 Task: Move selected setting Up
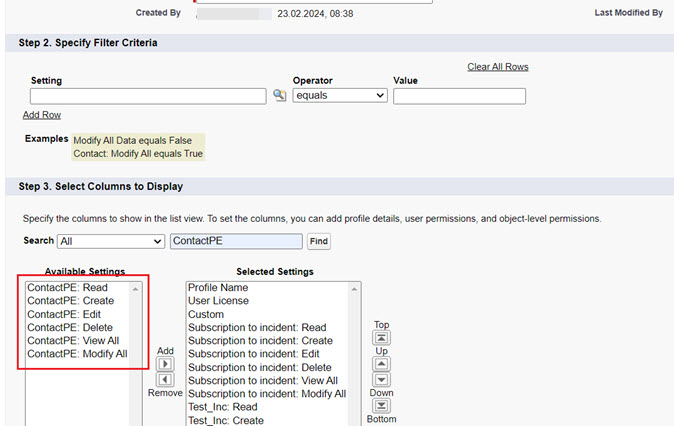(381, 364)
